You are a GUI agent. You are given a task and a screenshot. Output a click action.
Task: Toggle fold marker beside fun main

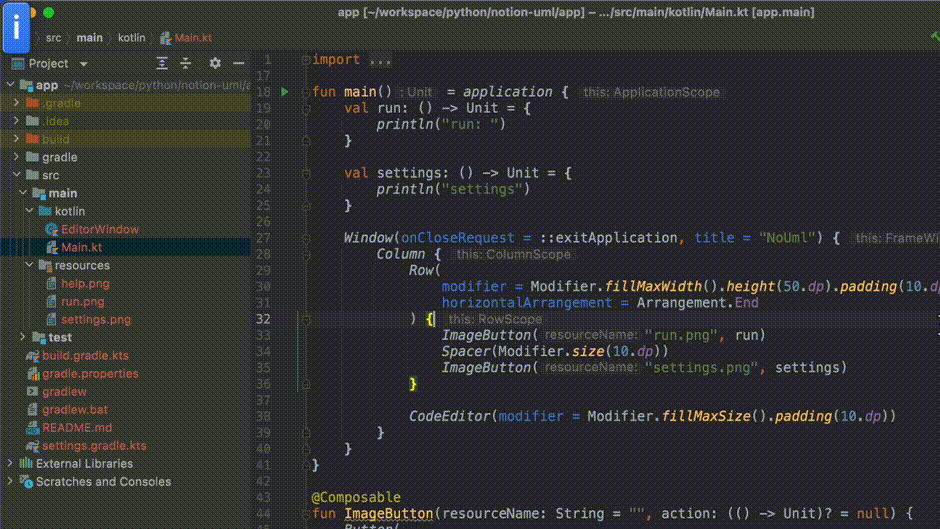(x=305, y=92)
